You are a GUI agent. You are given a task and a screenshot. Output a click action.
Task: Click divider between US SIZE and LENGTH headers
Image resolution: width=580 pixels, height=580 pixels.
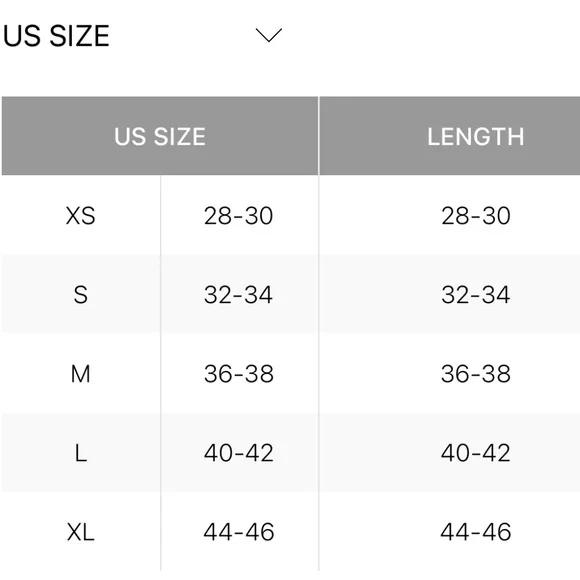pos(319,136)
